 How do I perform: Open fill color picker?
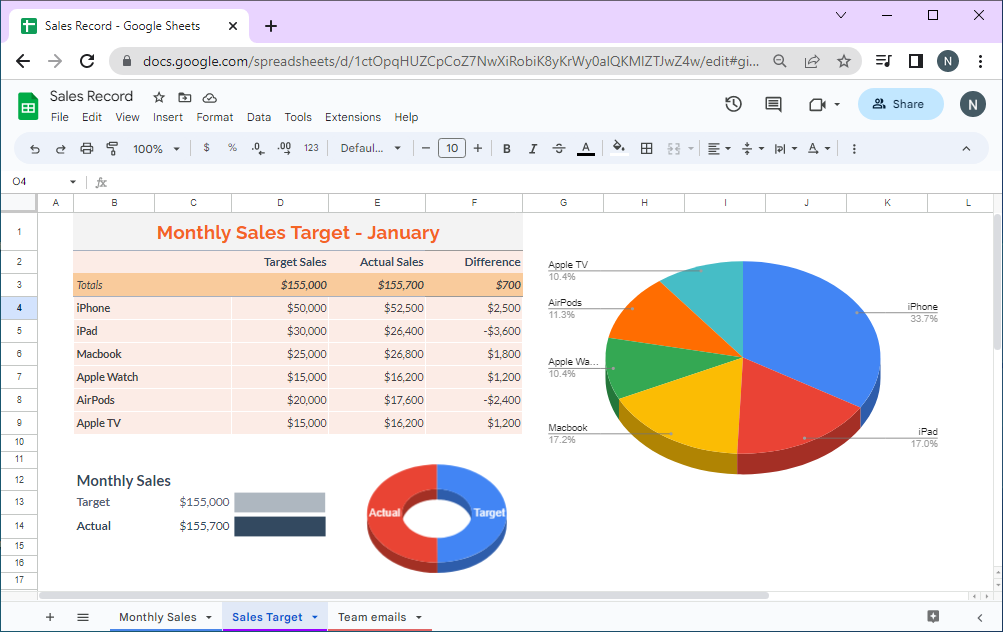619,148
